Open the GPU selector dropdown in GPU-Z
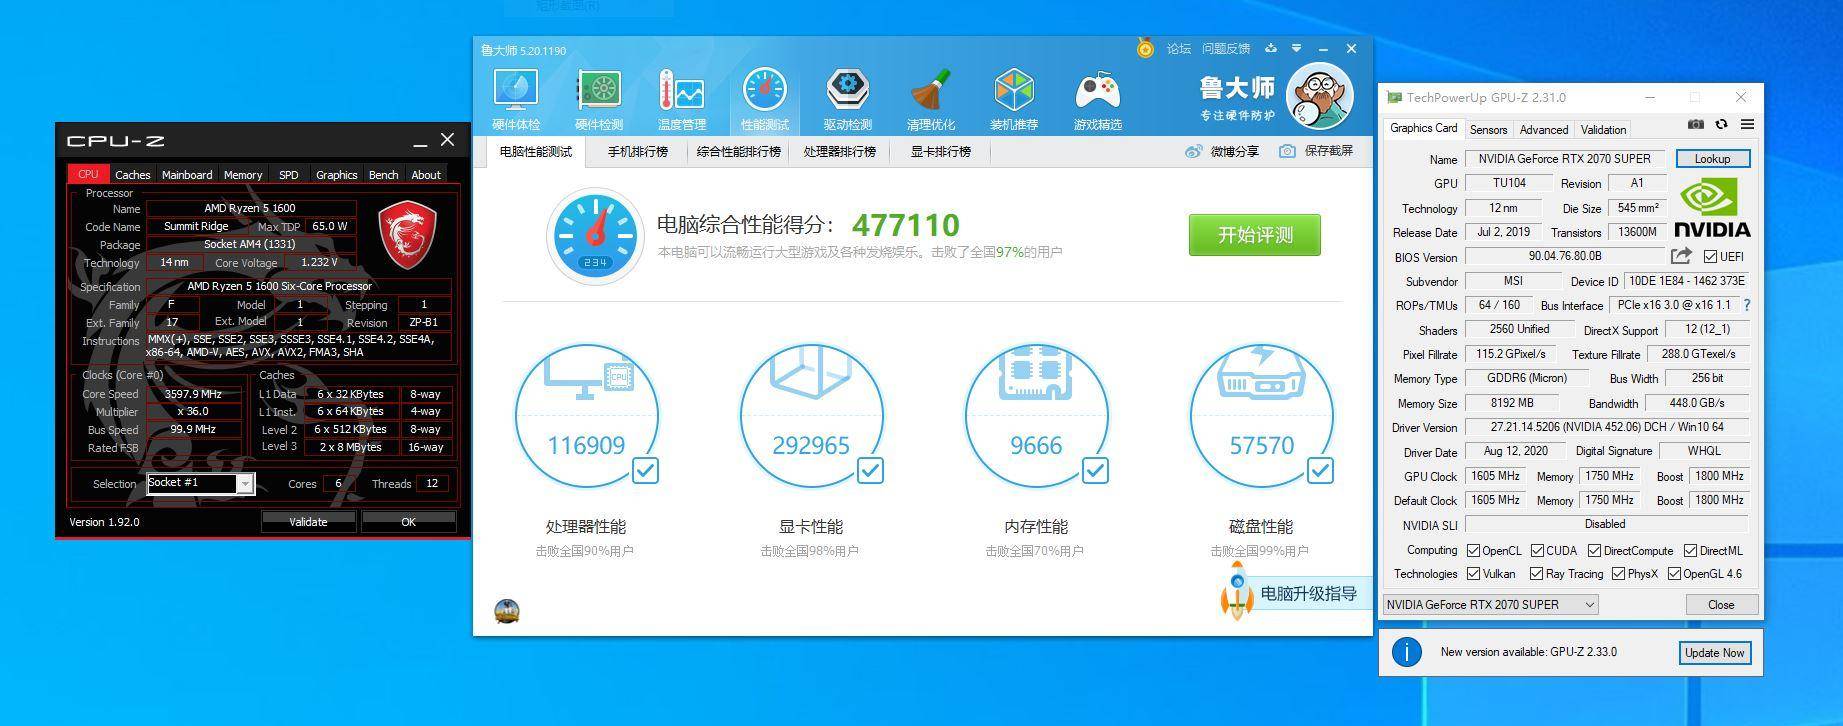The width and height of the screenshot is (1843, 726). point(1490,604)
